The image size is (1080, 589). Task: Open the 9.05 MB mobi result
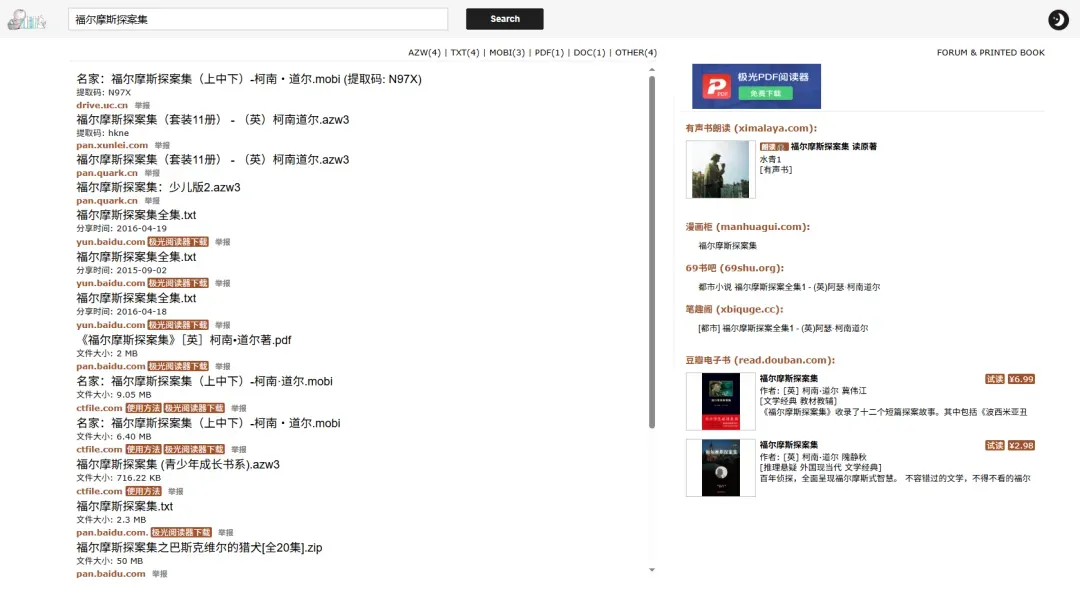pos(205,382)
